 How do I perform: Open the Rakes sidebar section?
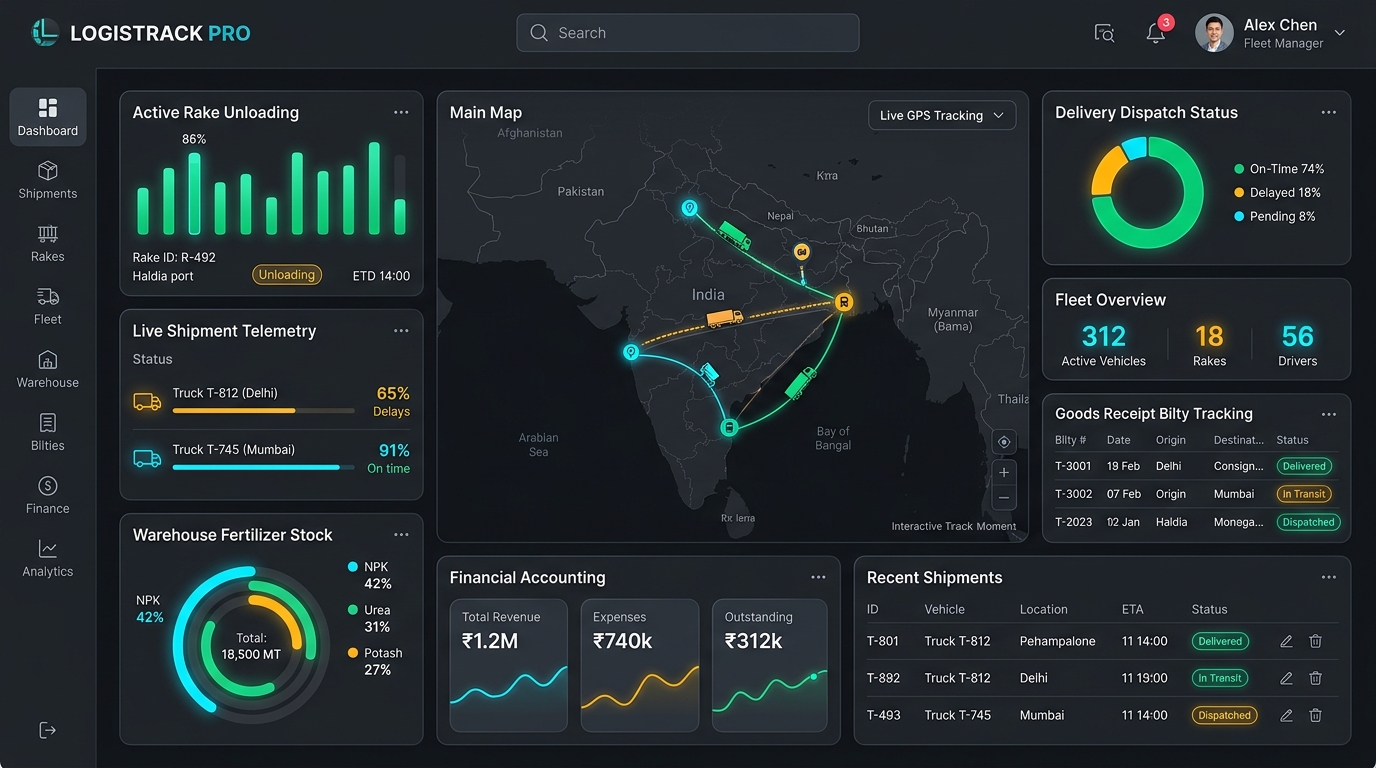pos(48,243)
